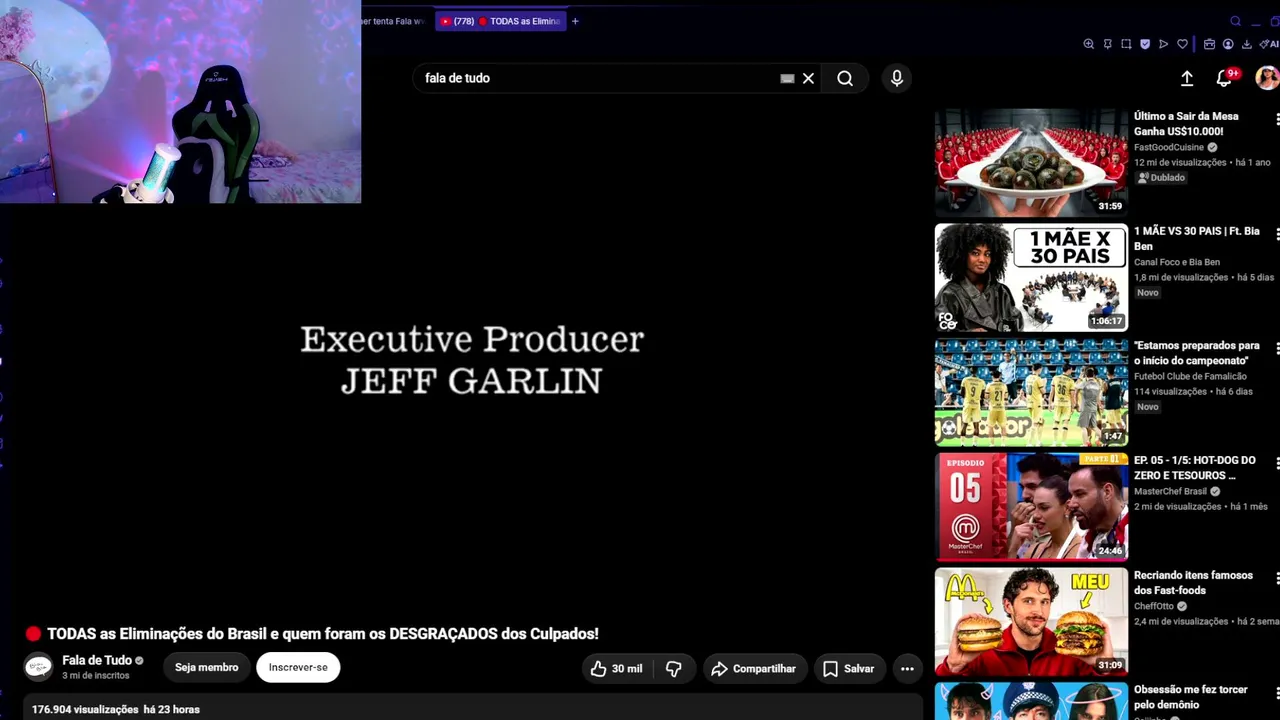Open the on-screen keyboard in search box
This screenshot has height=720, width=1280.
tap(787, 78)
